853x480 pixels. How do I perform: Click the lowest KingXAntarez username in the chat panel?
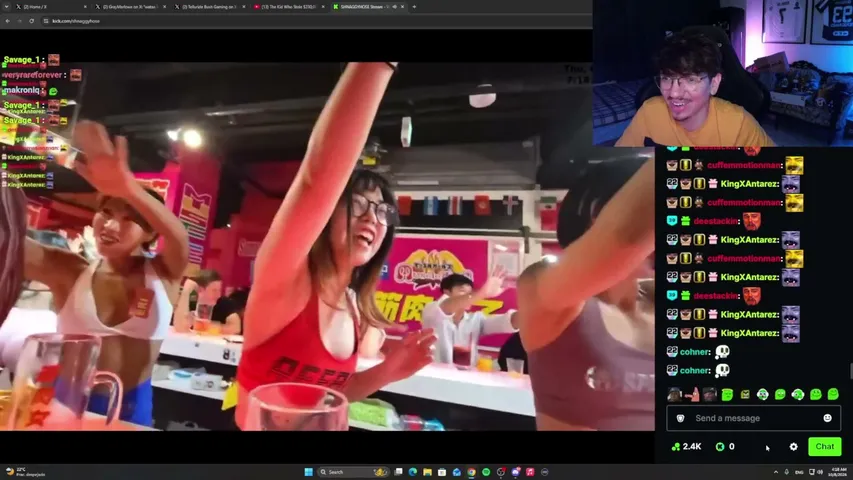[x=749, y=333]
